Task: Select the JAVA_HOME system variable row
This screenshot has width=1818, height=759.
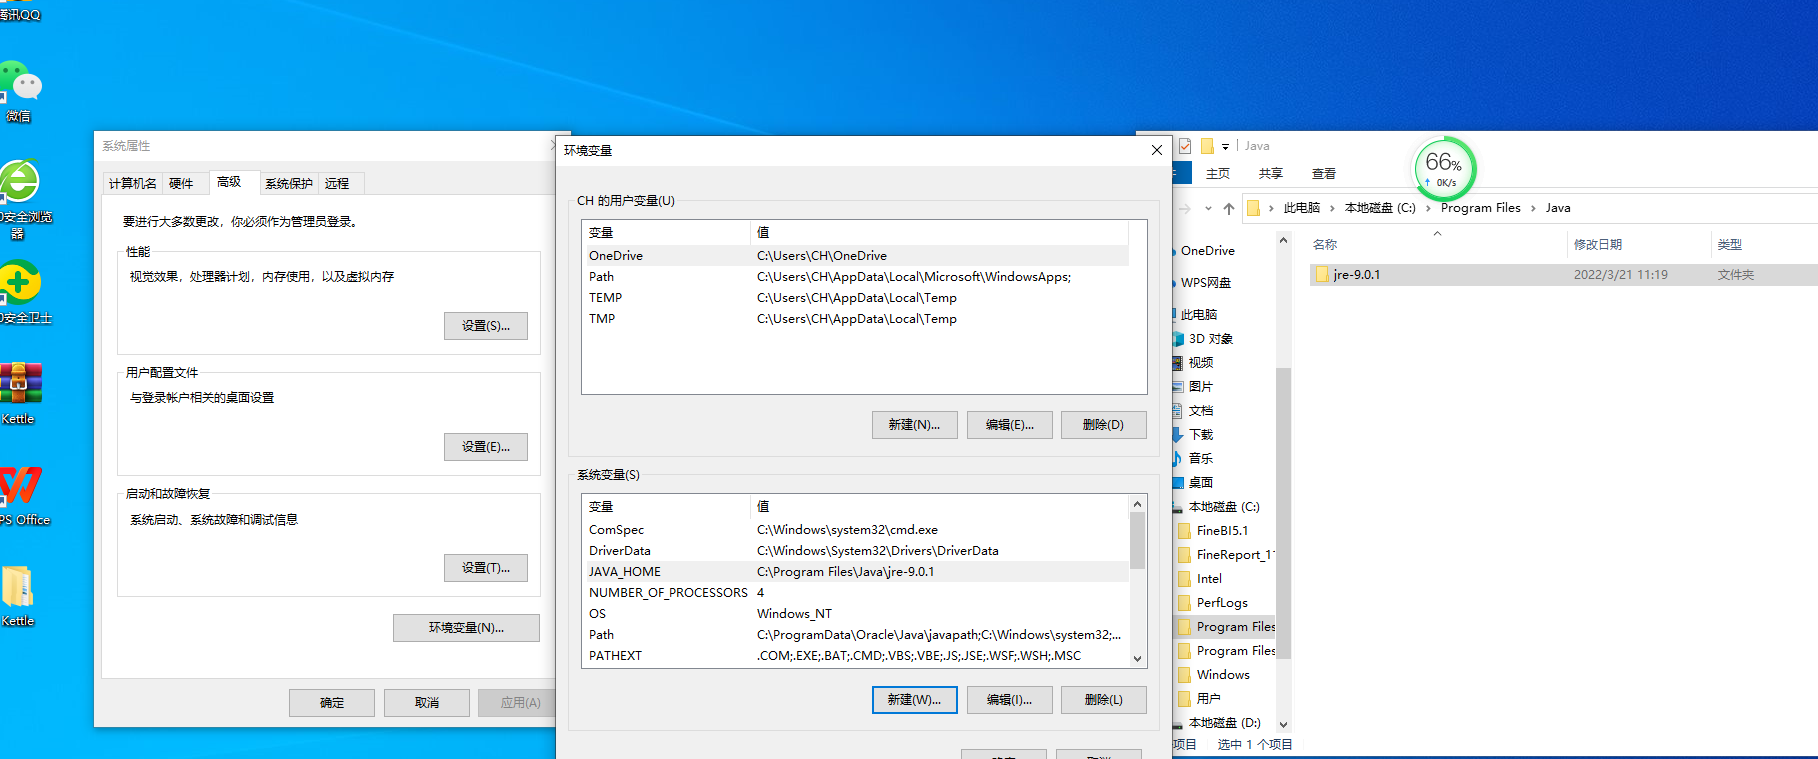Action: pos(856,572)
